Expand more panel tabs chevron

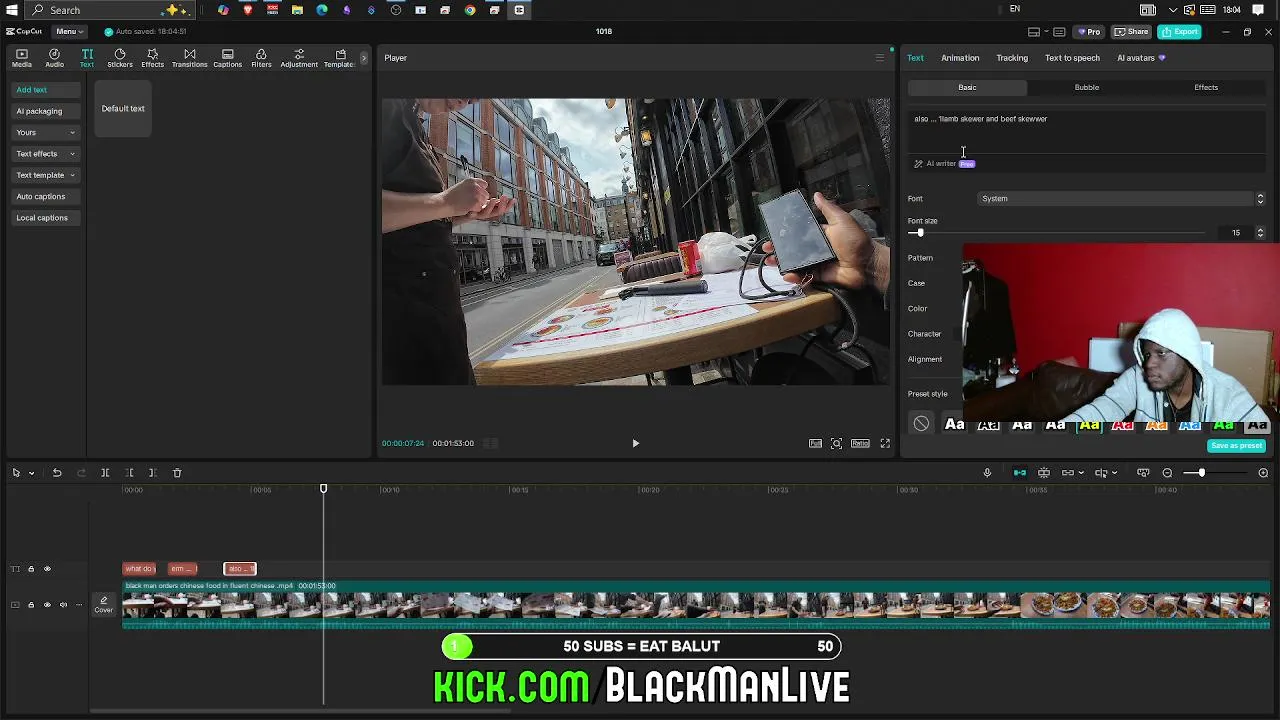click(364, 58)
